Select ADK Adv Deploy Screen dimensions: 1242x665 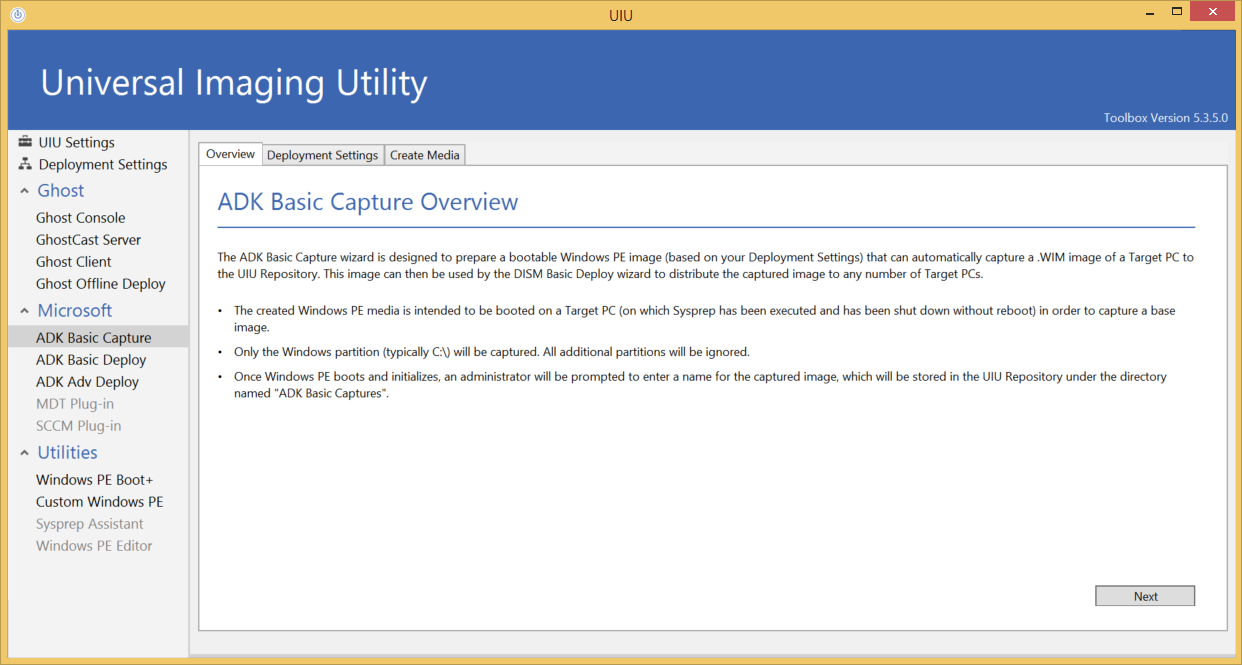tap(88, 382)
